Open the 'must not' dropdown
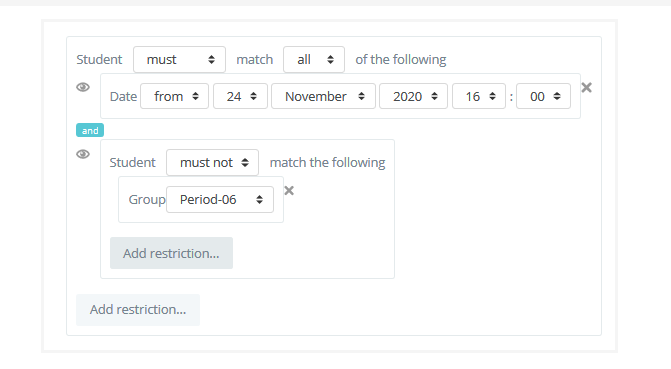 [213, 162]
